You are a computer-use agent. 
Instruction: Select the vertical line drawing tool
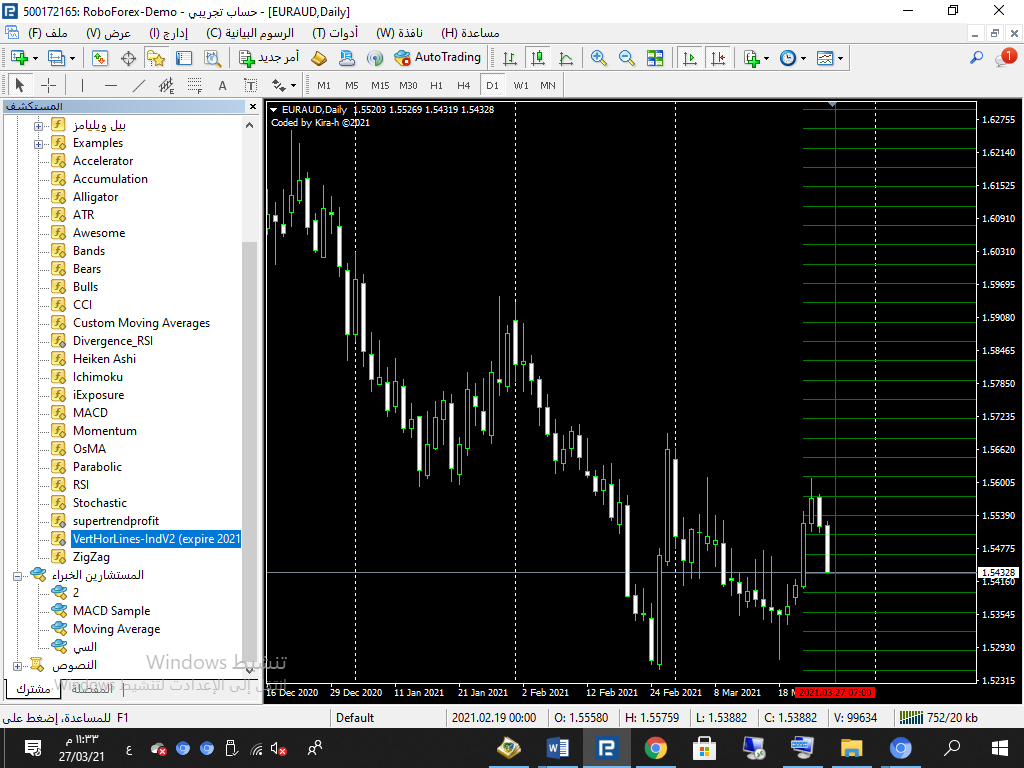pos(82,85)
